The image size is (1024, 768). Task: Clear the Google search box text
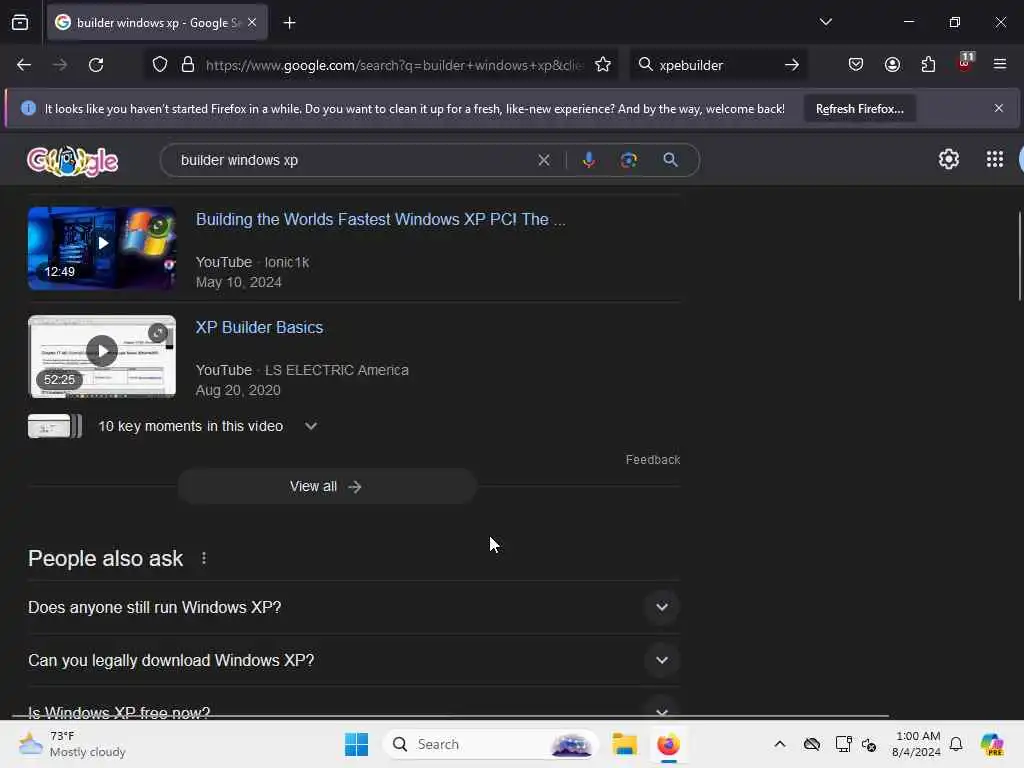(543, 160)
